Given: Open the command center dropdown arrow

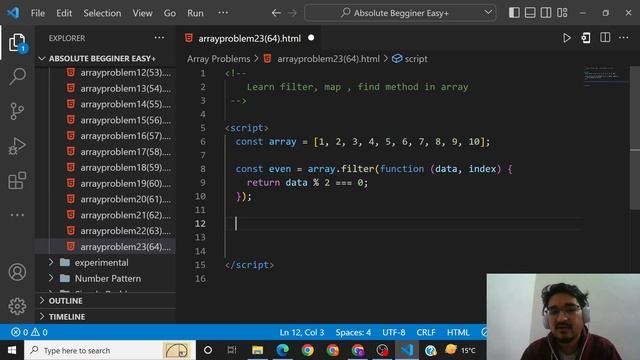Looking at the screenshot, I should pyautogui.click(x=488, y=13).
